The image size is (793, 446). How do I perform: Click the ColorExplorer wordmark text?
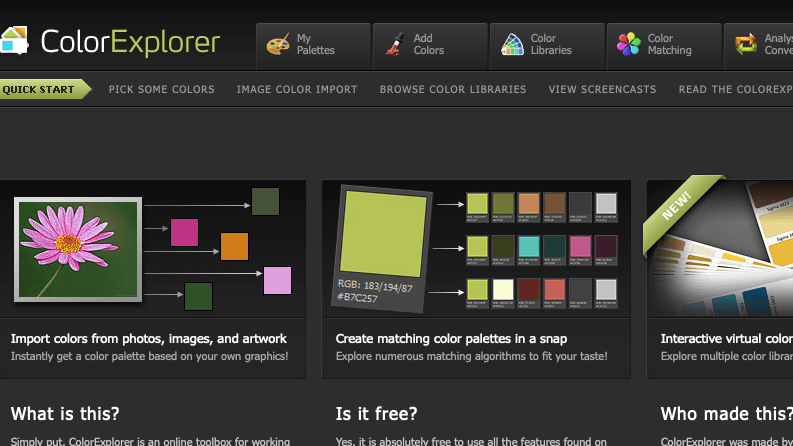130,42
